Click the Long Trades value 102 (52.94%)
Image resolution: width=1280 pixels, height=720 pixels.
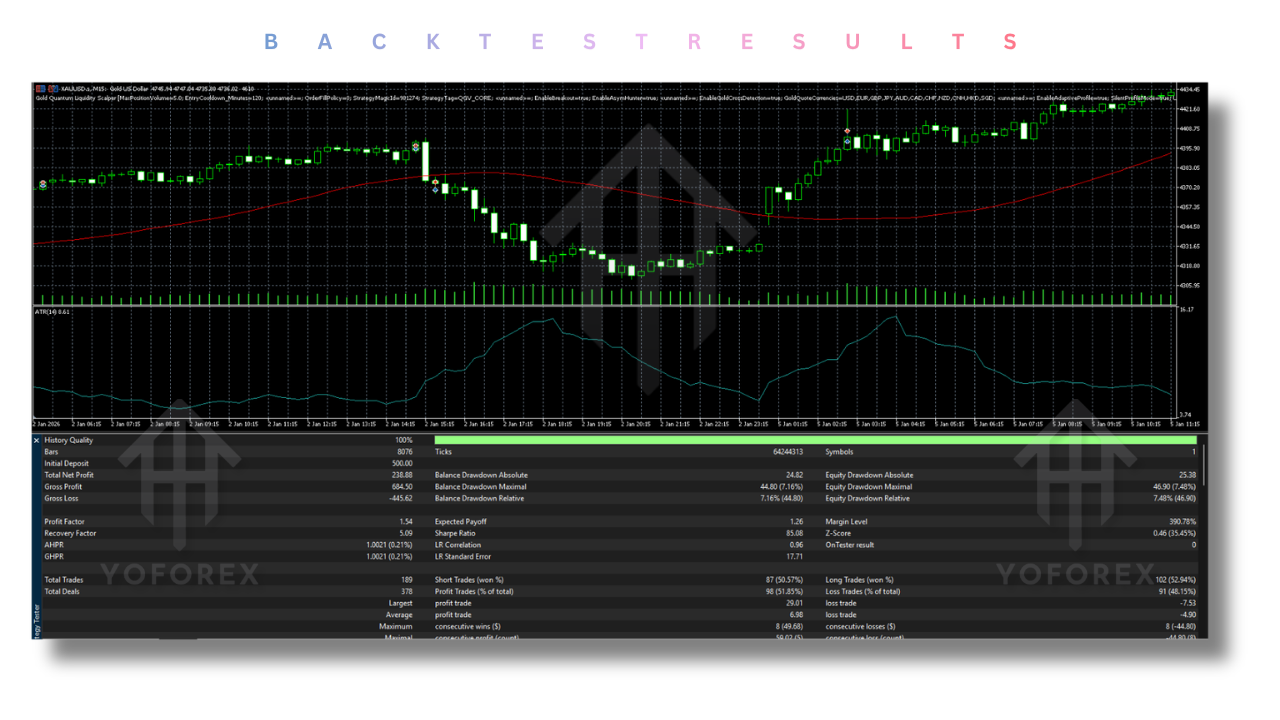1175,580
